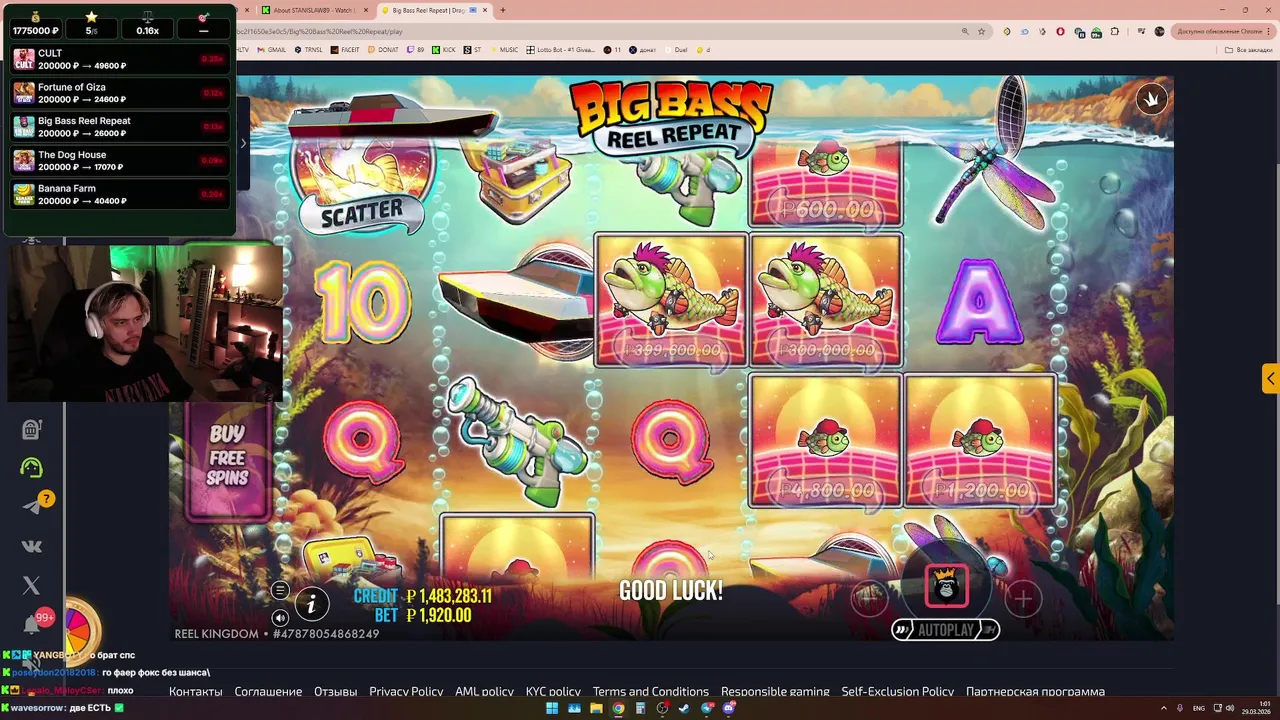Screen dimensions: 1280x720
Task: Switch to About STANISLAW89 browser tab
Action: click(314, 10)
